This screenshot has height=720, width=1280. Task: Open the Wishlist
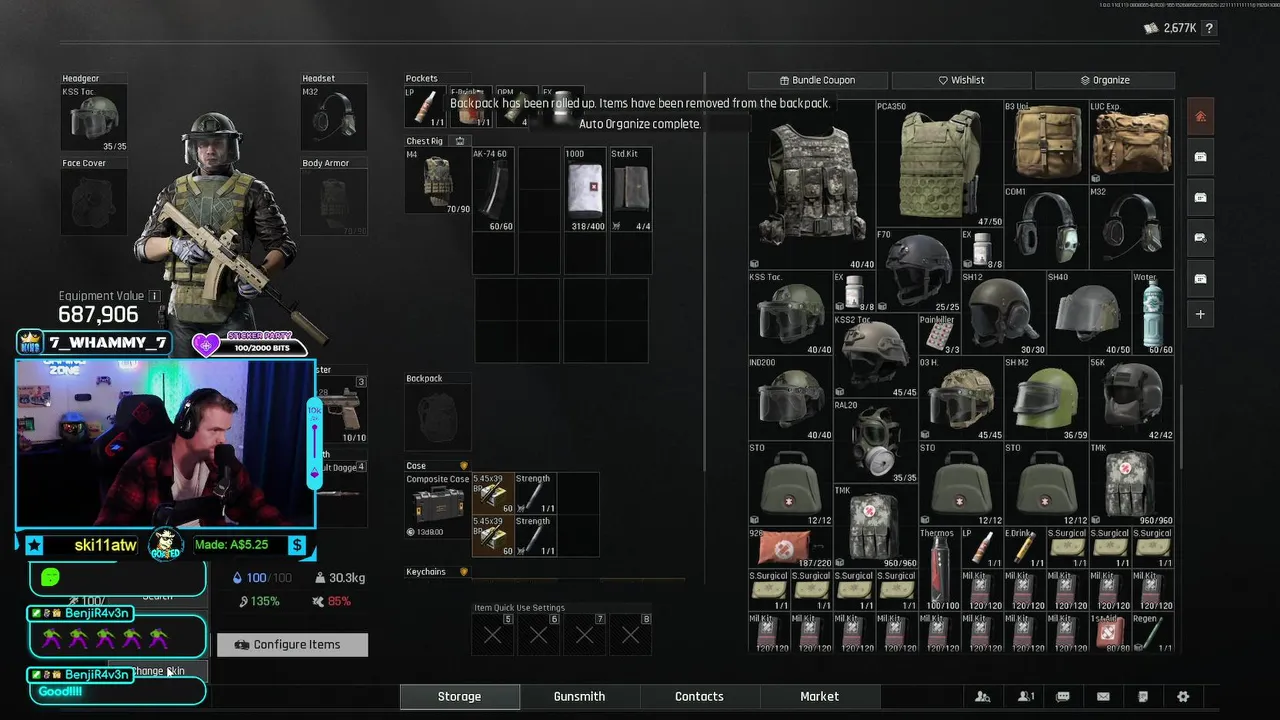(961, 80)
